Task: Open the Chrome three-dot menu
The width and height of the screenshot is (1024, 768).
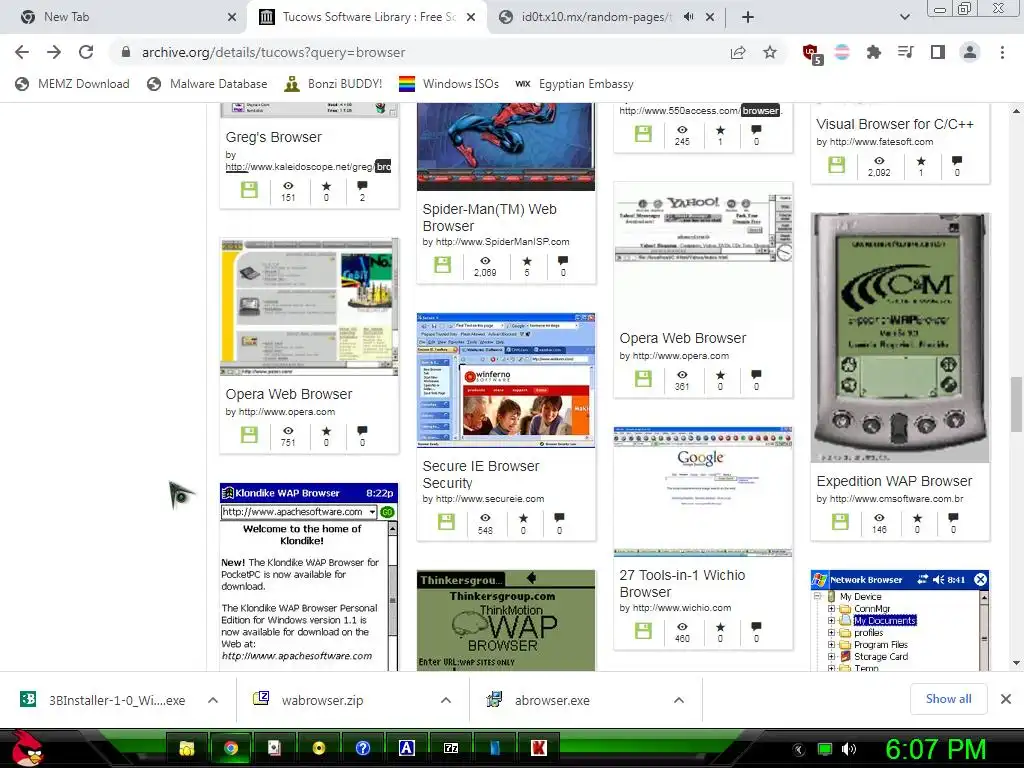Action: (x=1002, y=52)
